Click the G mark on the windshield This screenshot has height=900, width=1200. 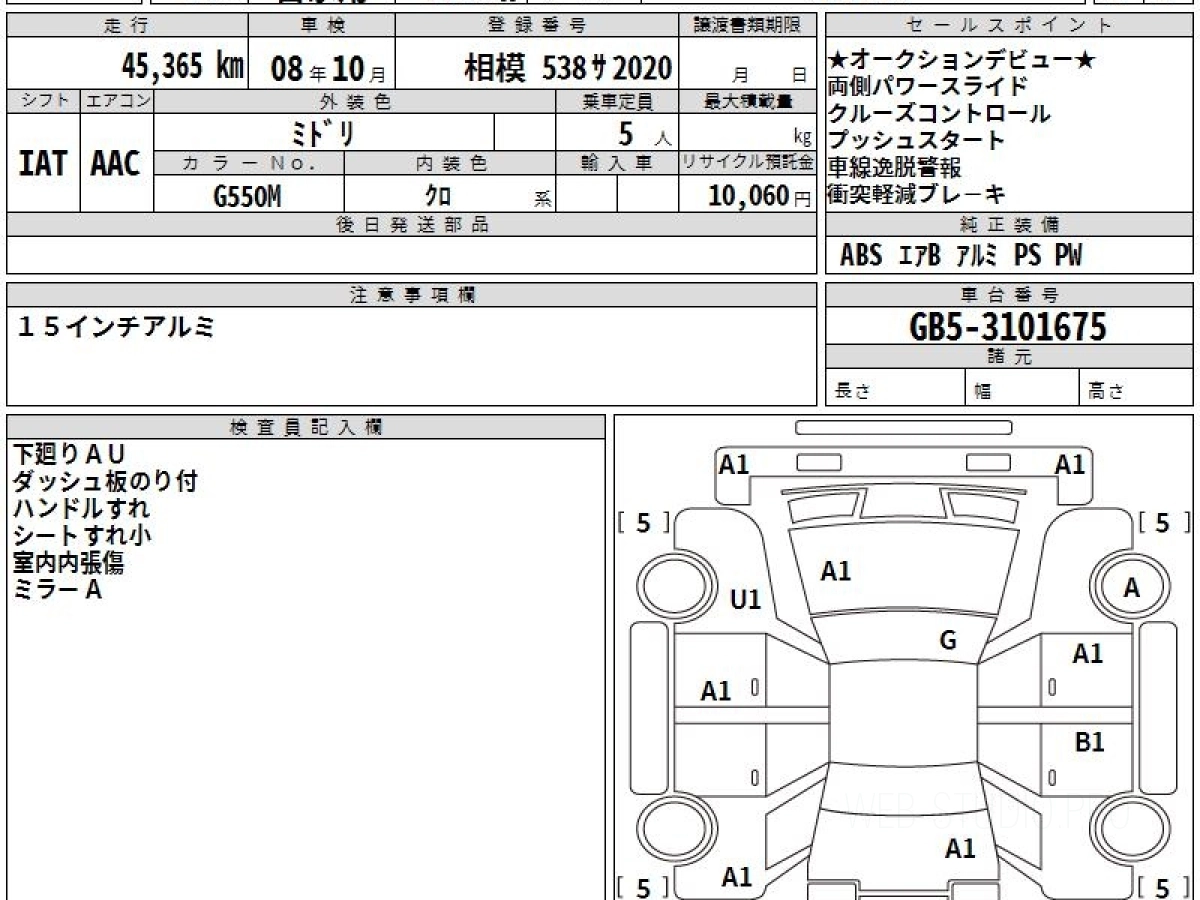[x=948, y=641]
